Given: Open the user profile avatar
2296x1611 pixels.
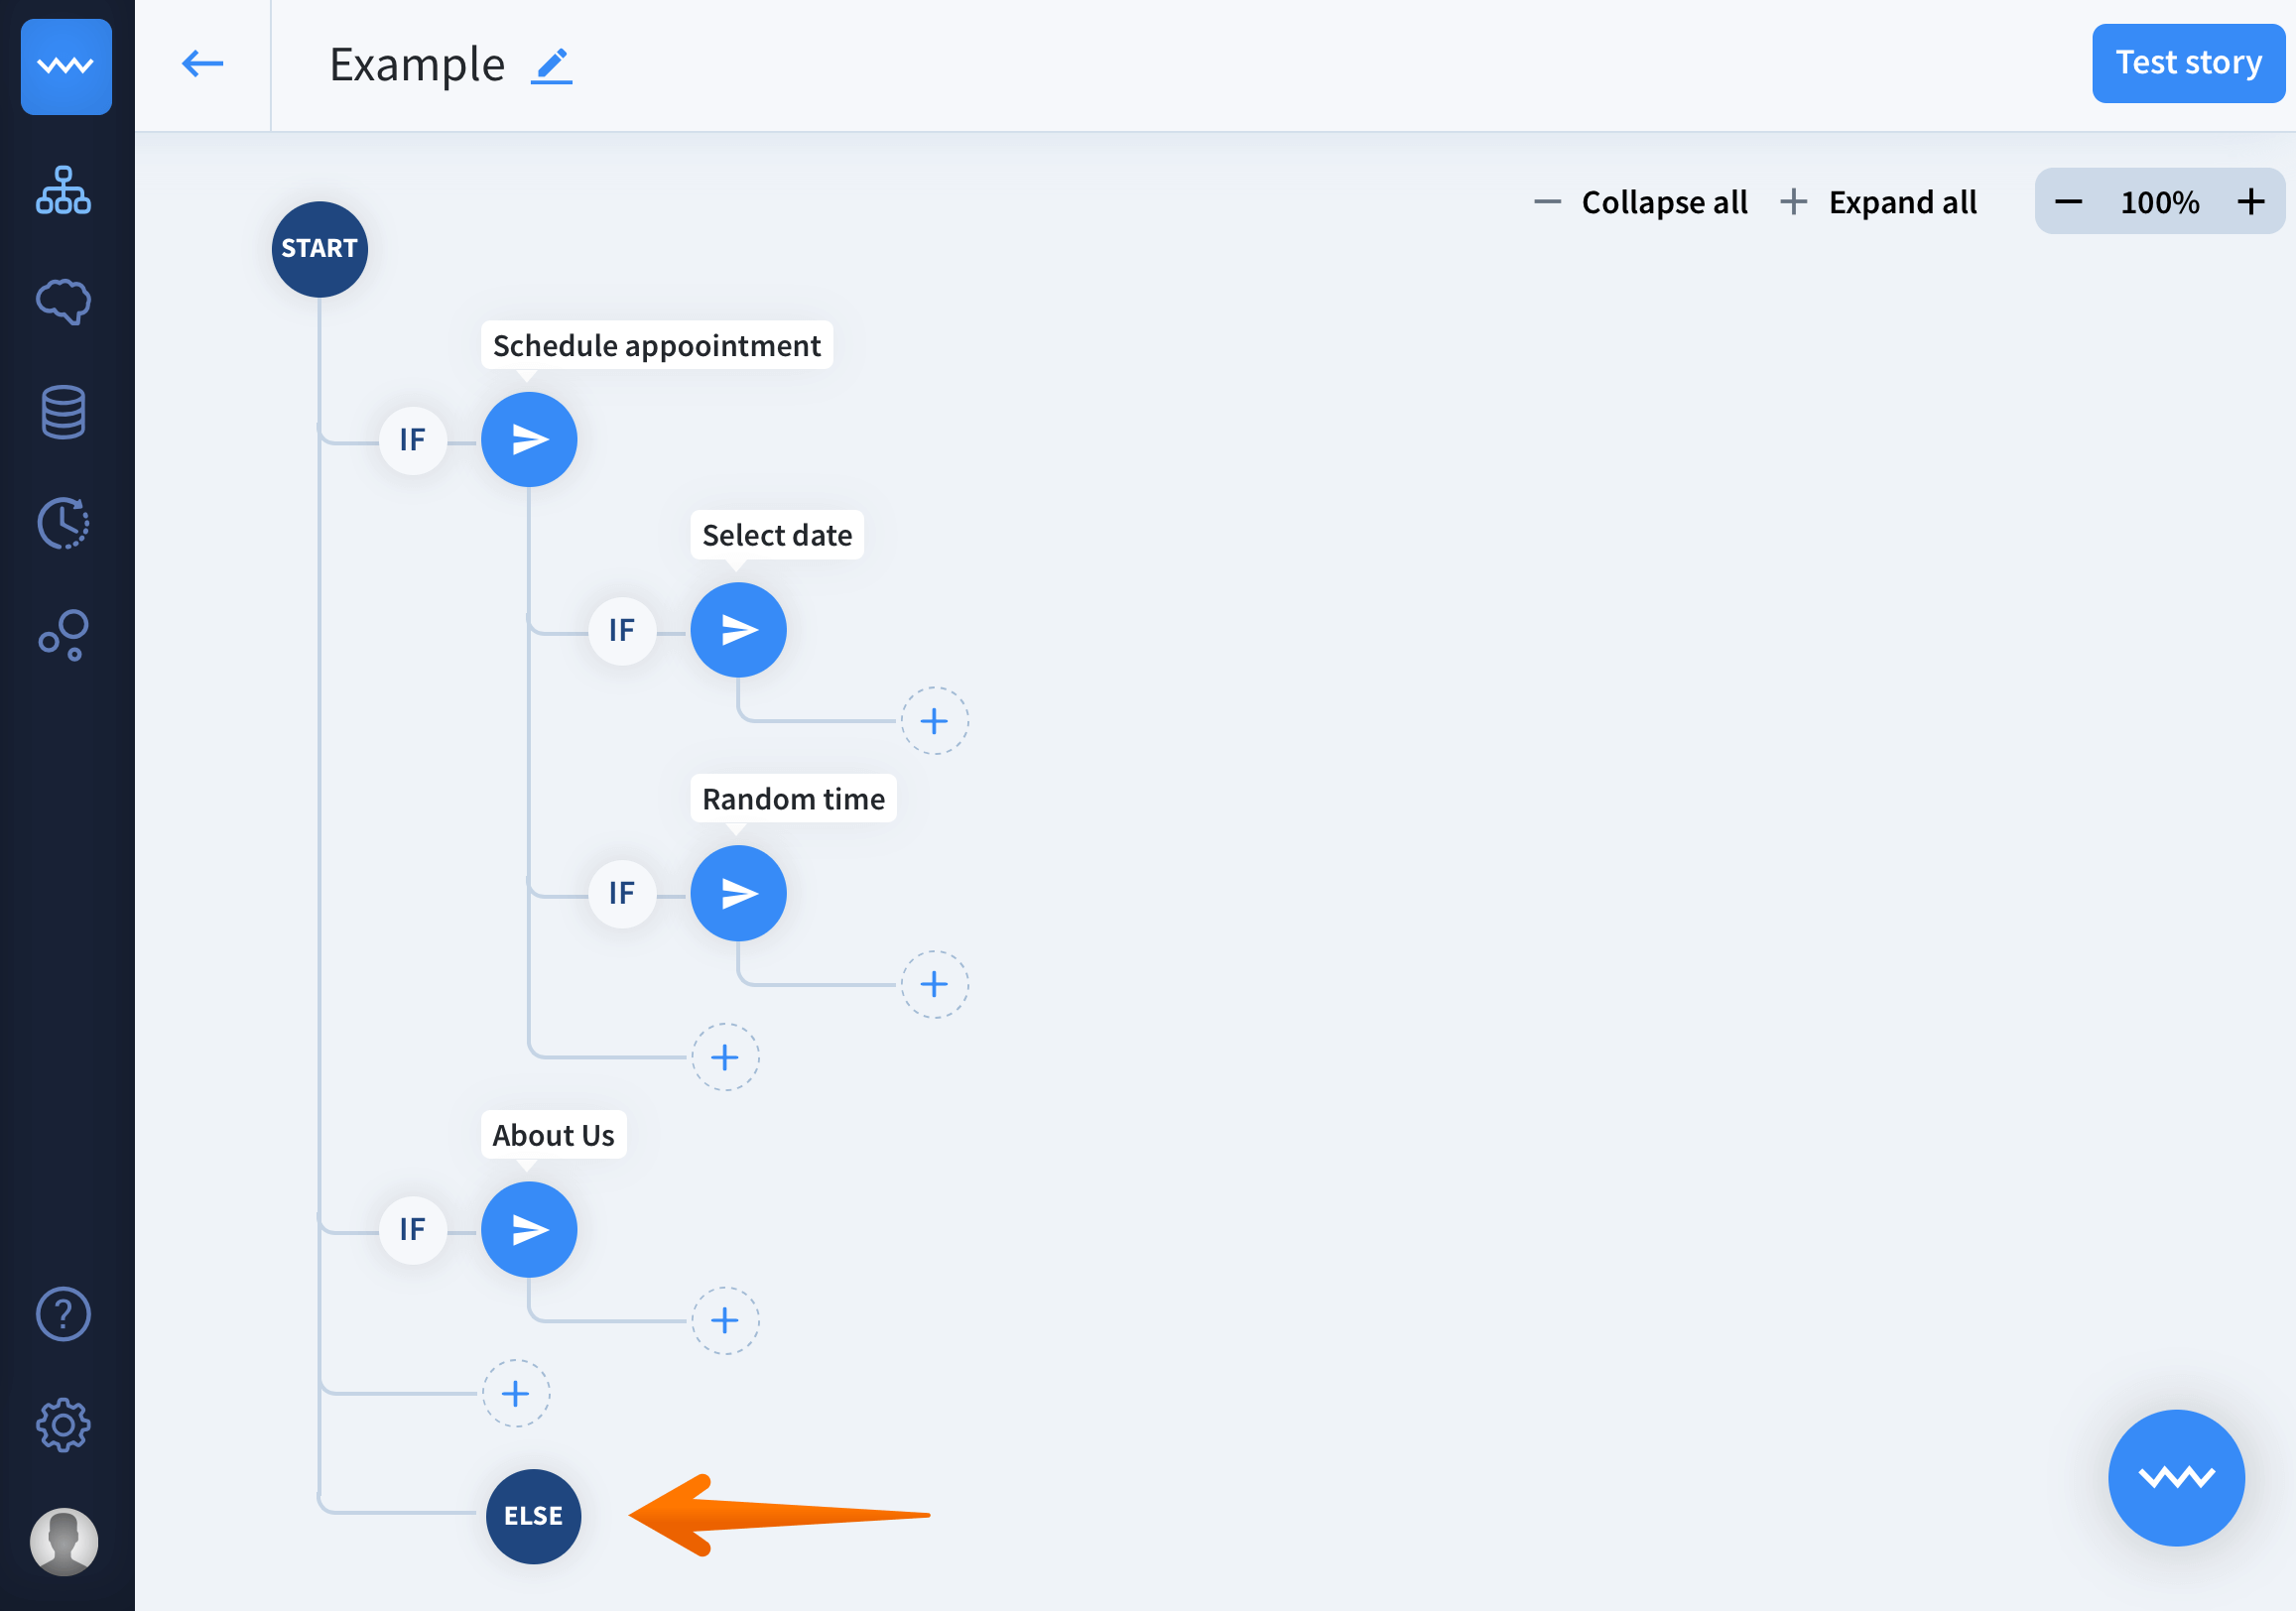Looking at the screenshot, I should click(63, 1541).
